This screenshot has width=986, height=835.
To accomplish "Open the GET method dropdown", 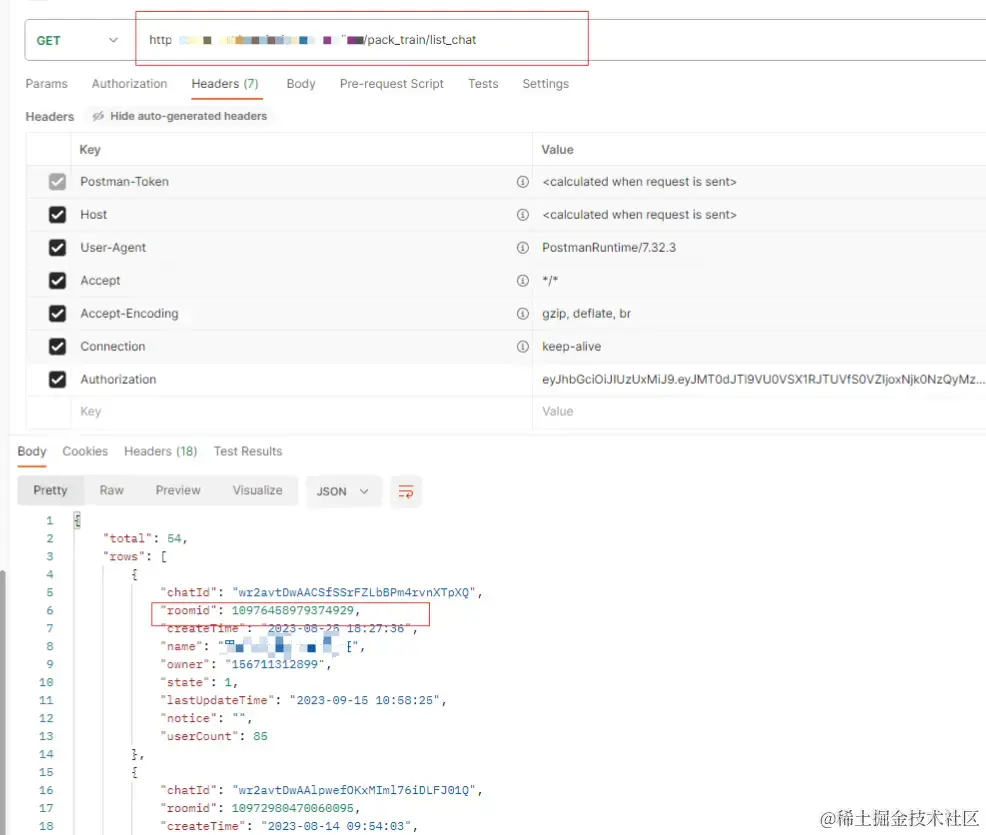I will [77, 40].
